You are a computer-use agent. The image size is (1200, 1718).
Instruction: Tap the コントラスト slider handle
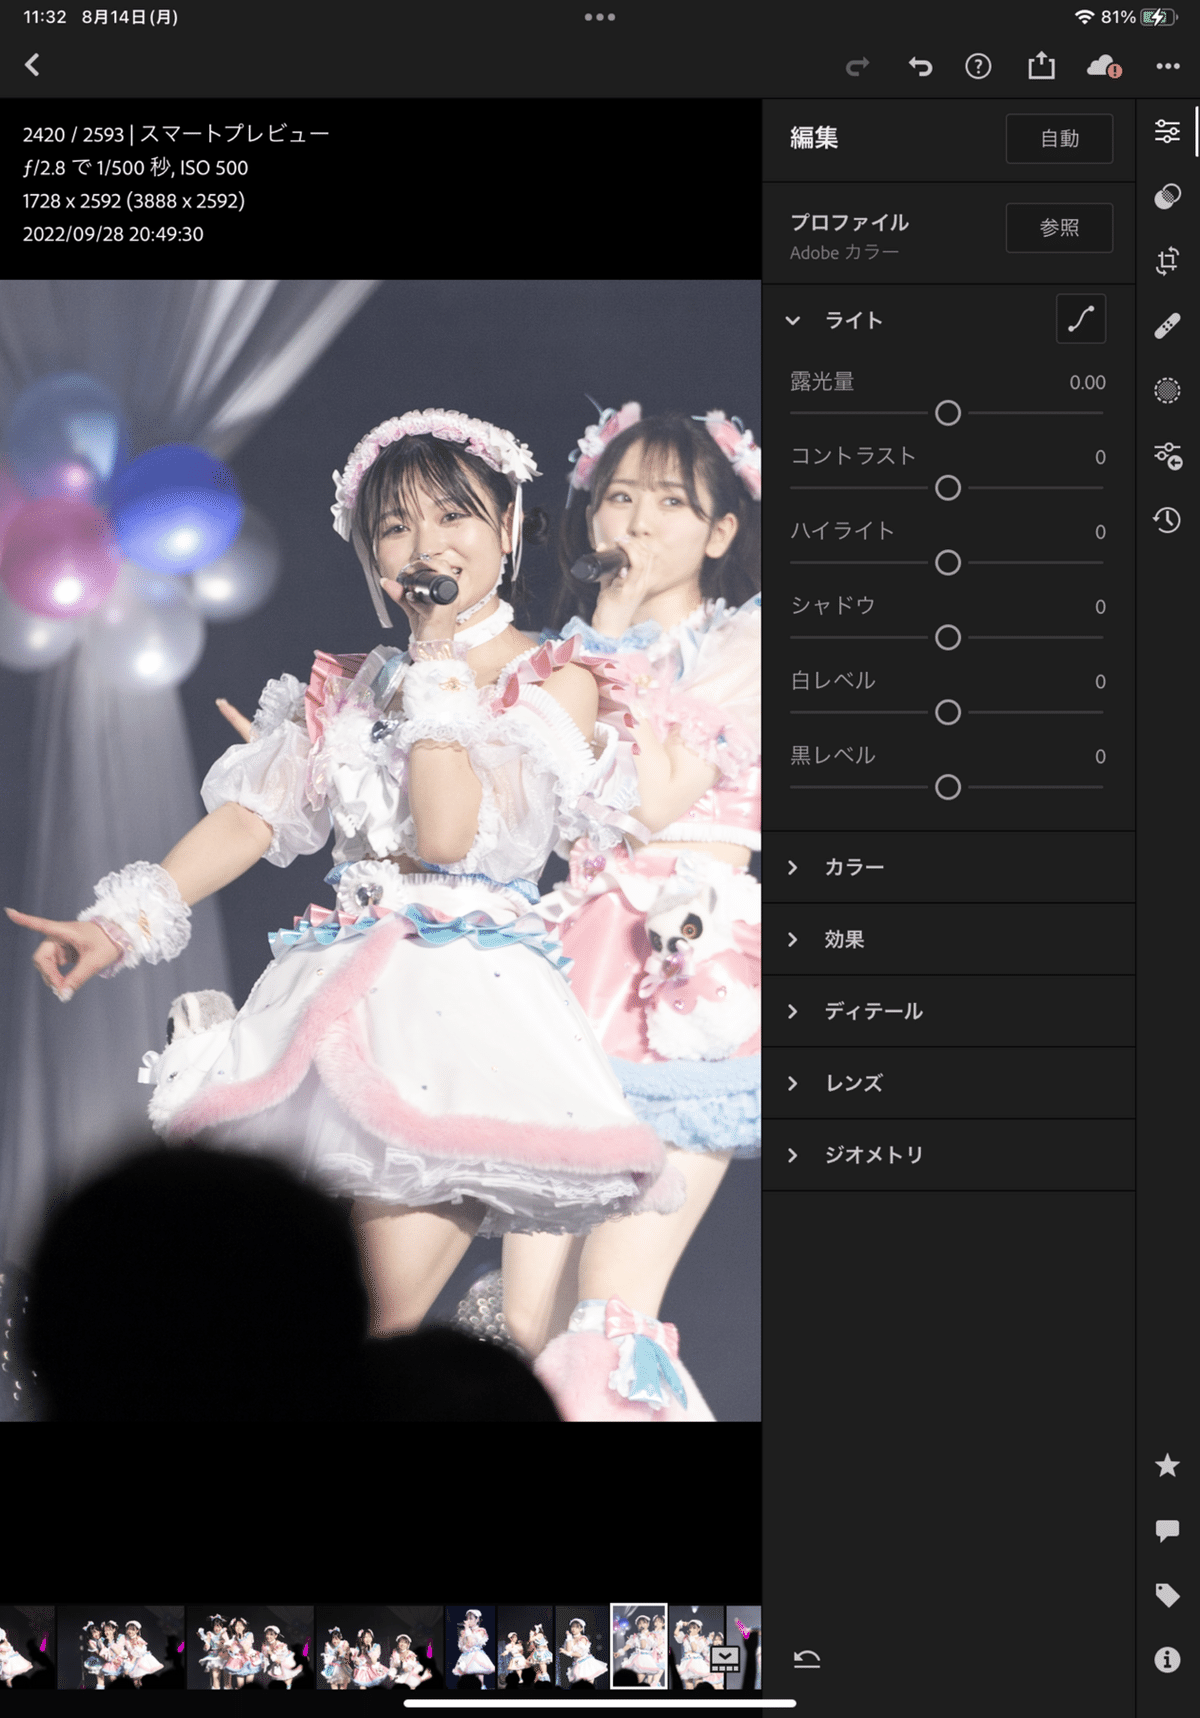coord(948,488)
